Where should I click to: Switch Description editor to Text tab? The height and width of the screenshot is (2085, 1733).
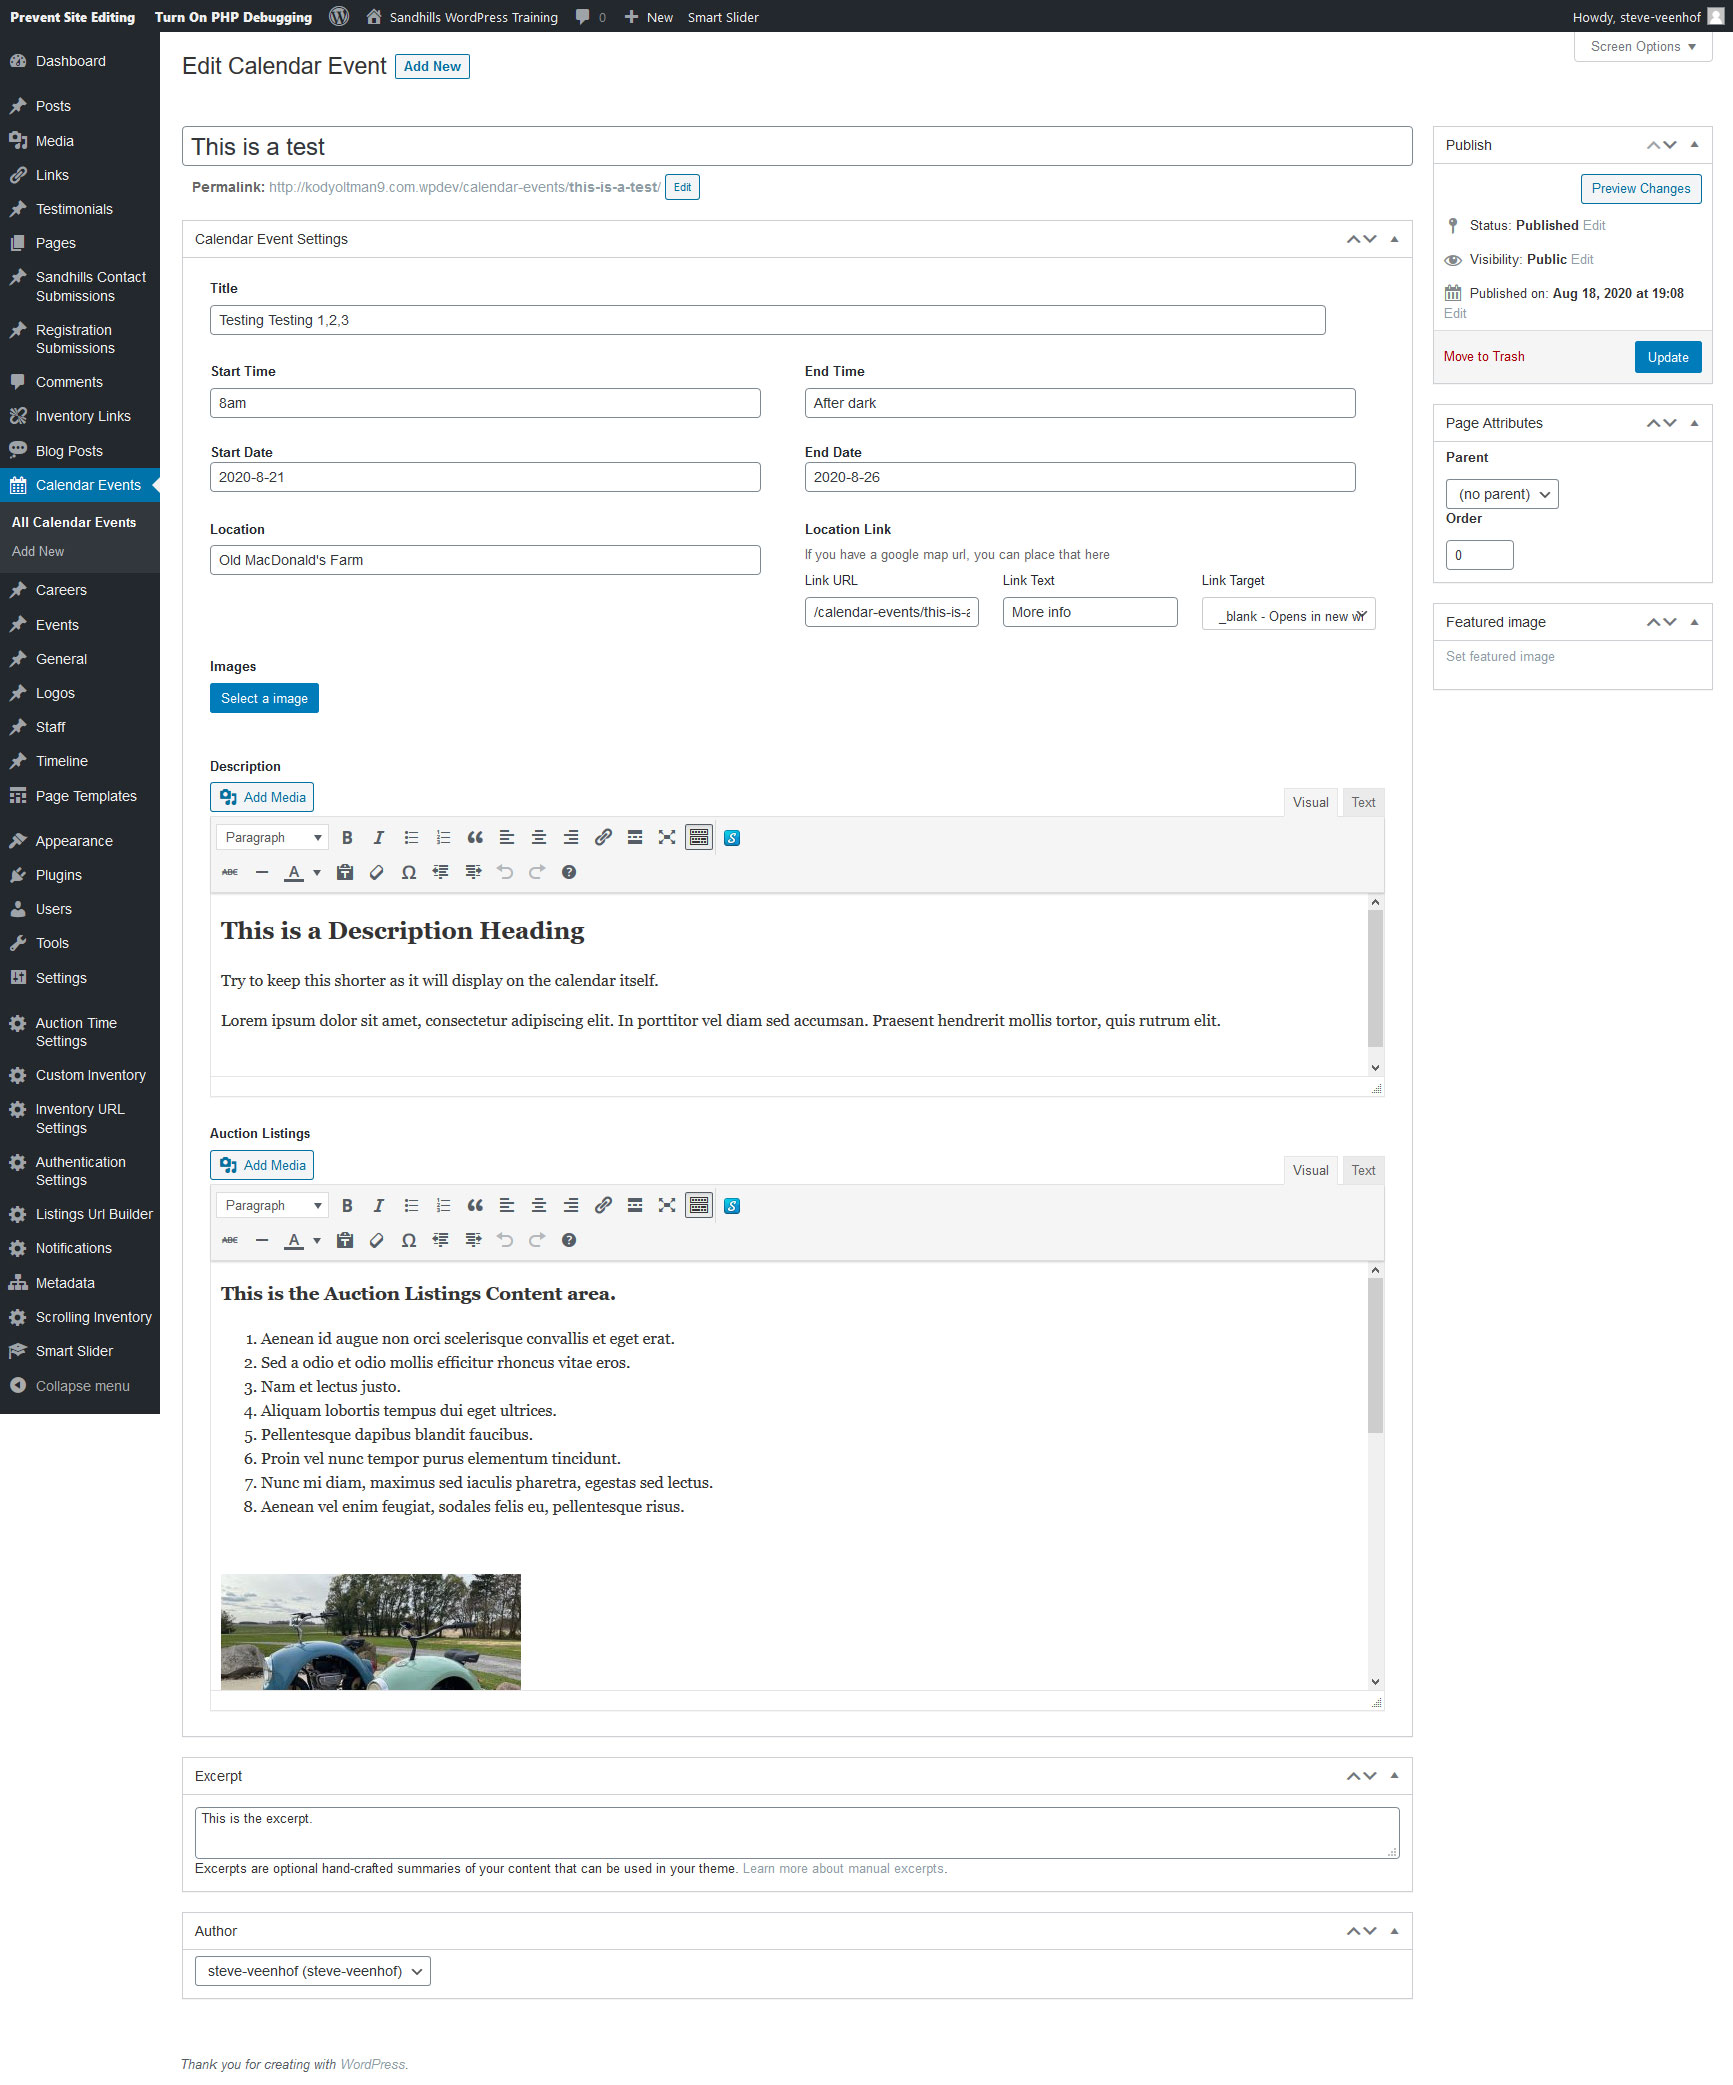(1363, 802)
